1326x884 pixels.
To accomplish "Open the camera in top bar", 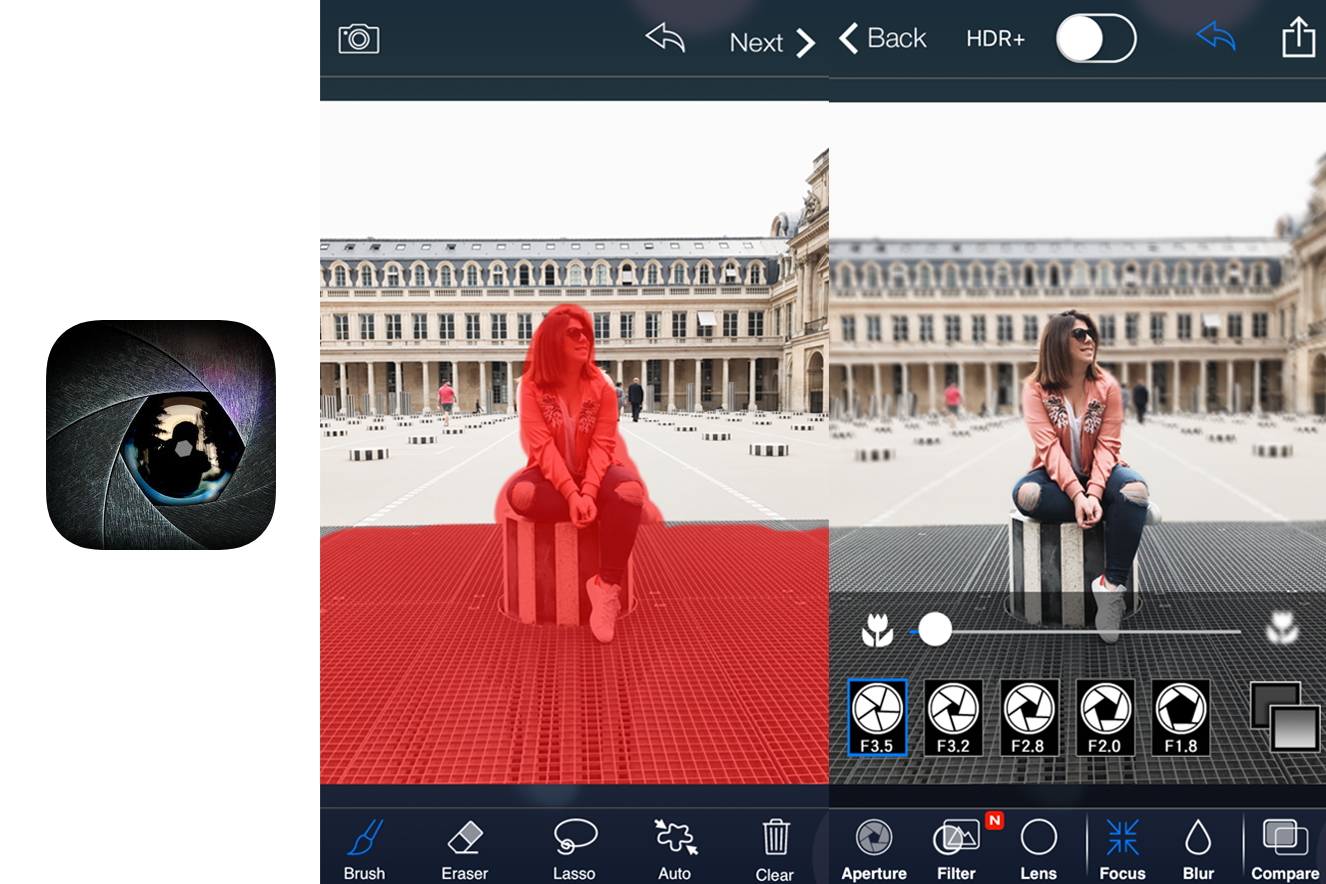I will [359, 39].
